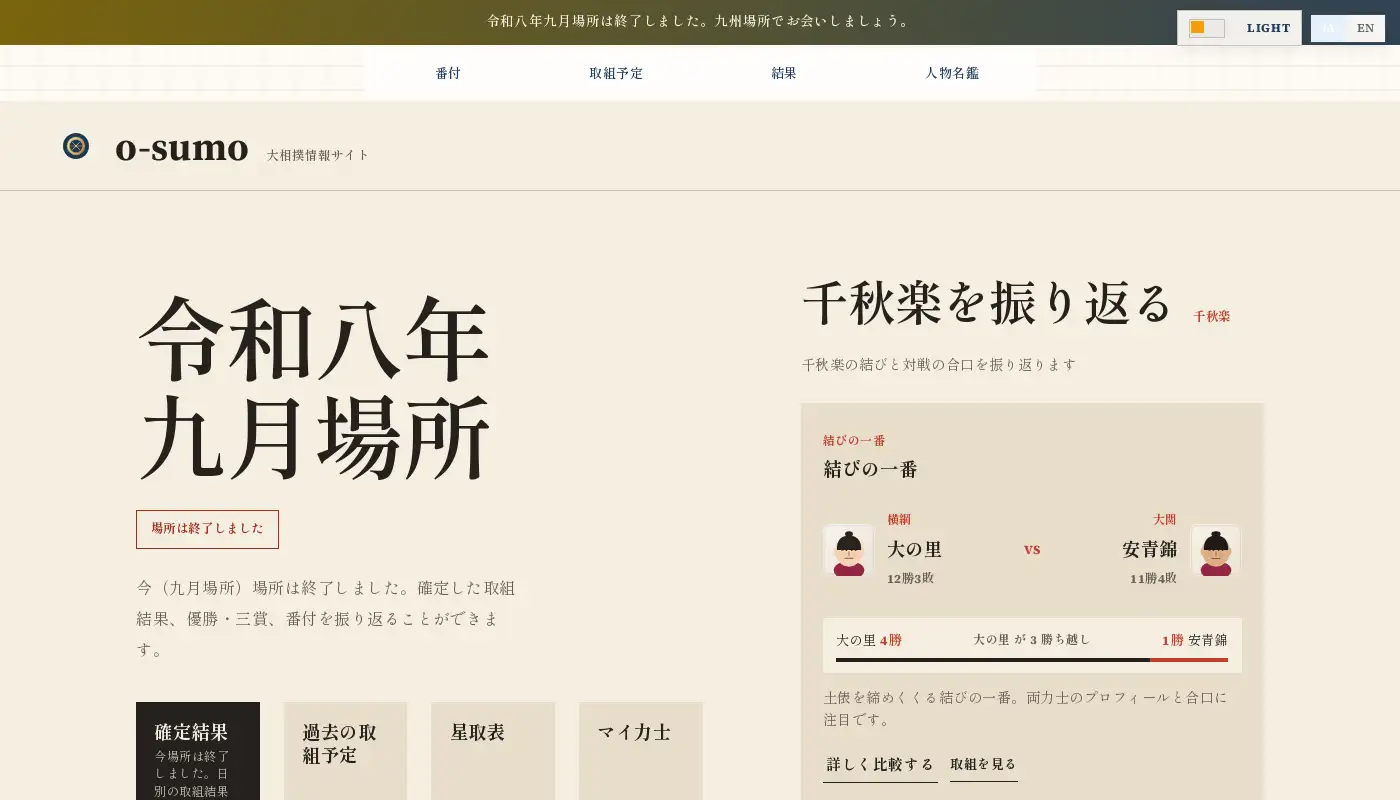
Task: Click the 11勝4敗 record text
Action: pyautogui.click(x=1153, y=578)
